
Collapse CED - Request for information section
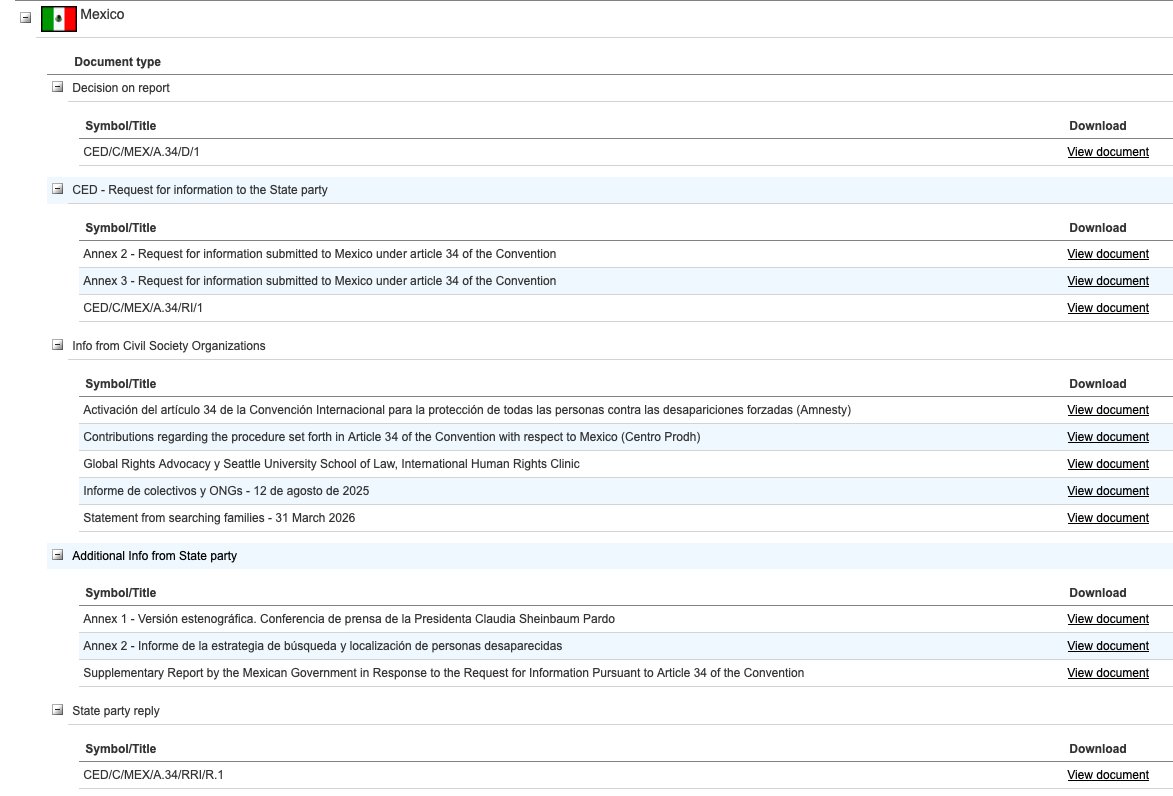pyautogui.click(x=58, y=189)
